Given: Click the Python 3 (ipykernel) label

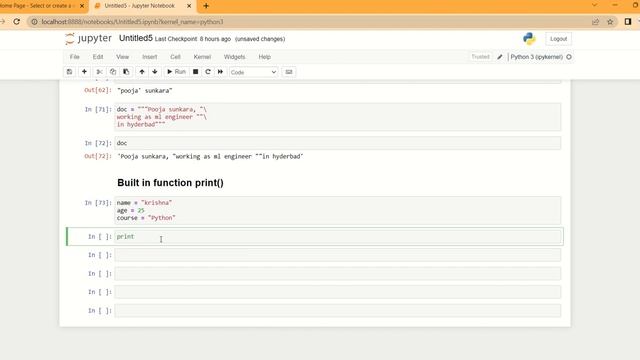Looking at the screenshot, I should 536,57.
